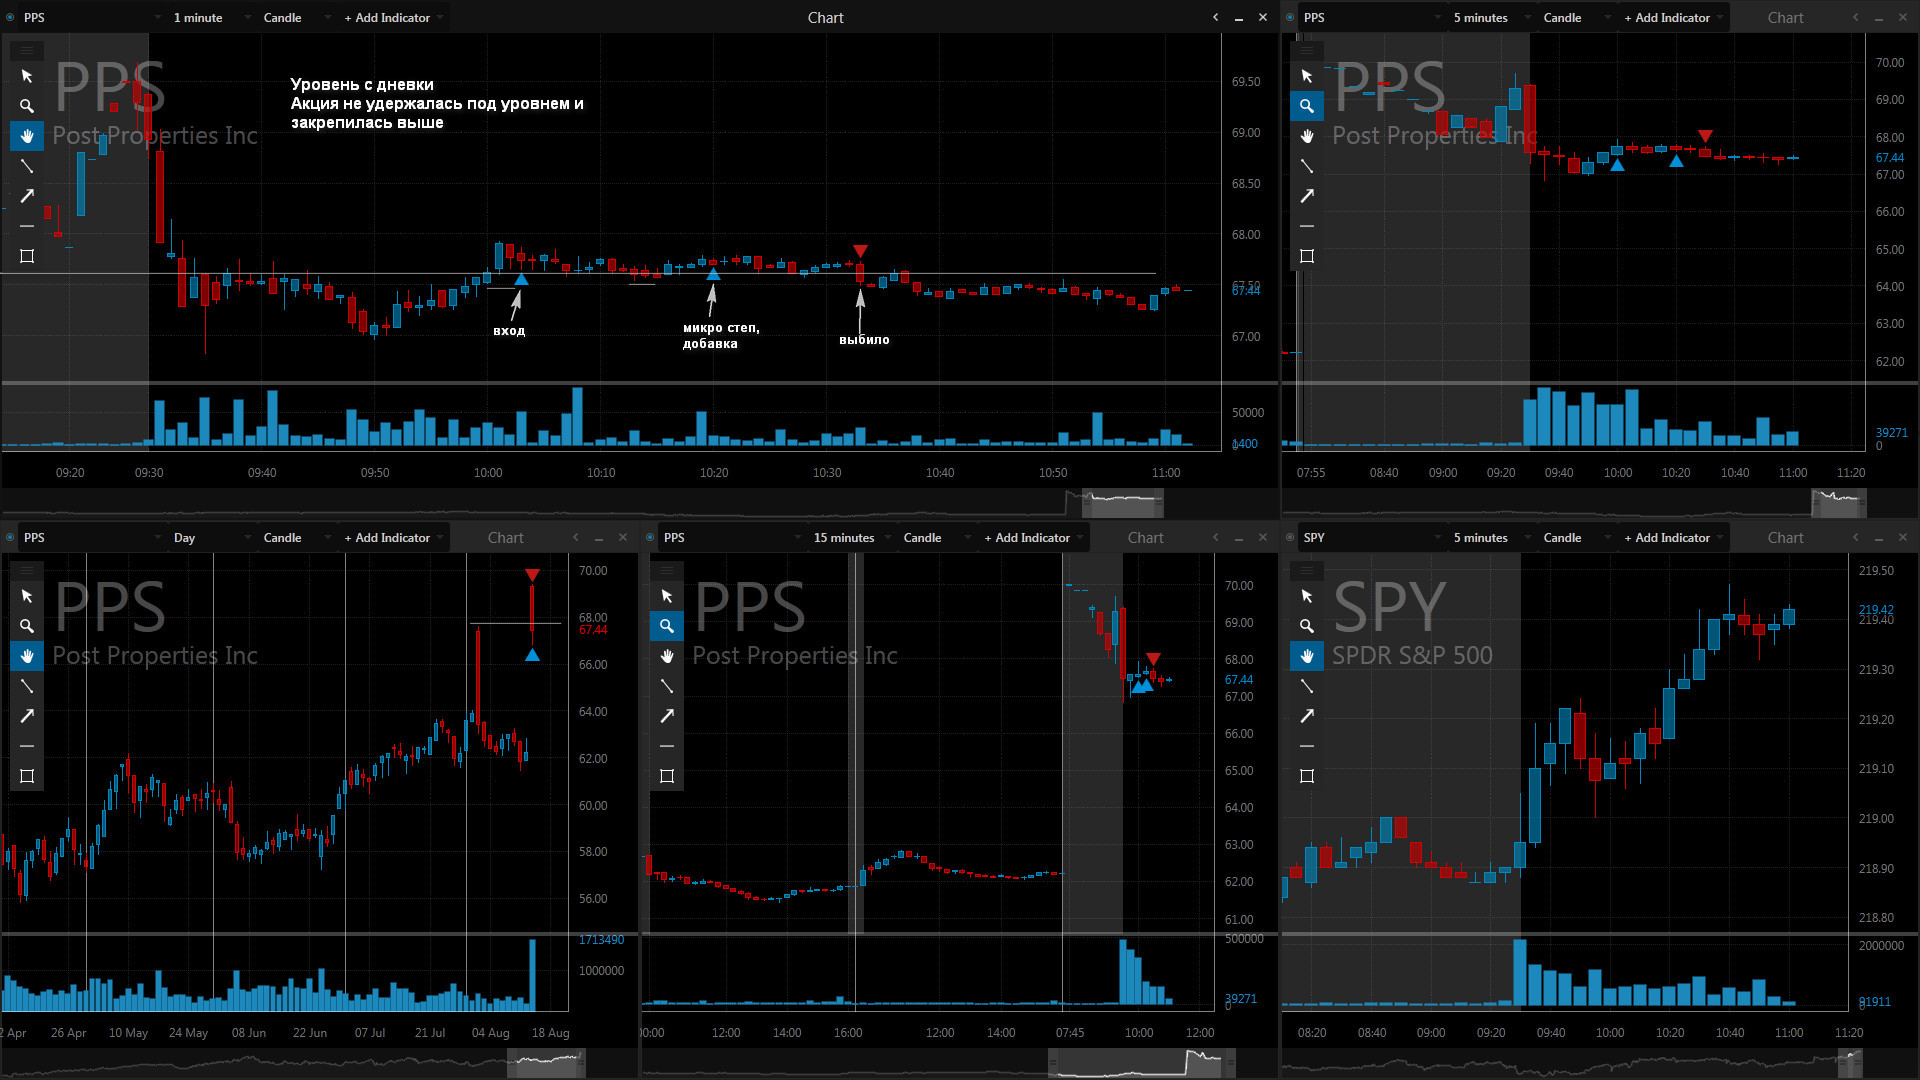Toggle the link indicator of the 1-minute PPS chart
Screen dimensions: 1920x1080
pyautogui.click(x=10, y=17)
